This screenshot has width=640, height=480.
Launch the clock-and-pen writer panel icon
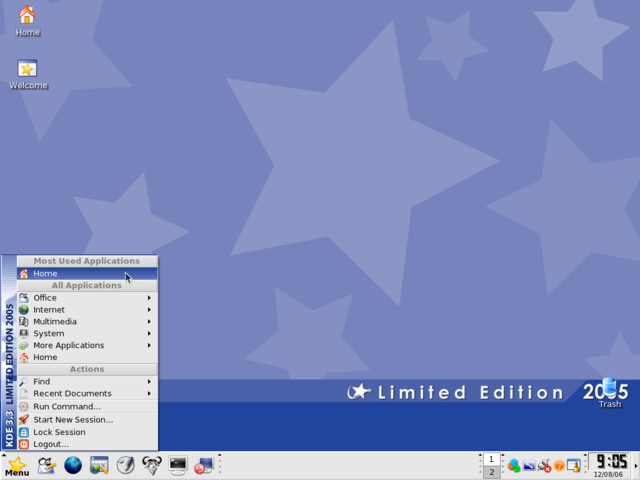[125, 465]
